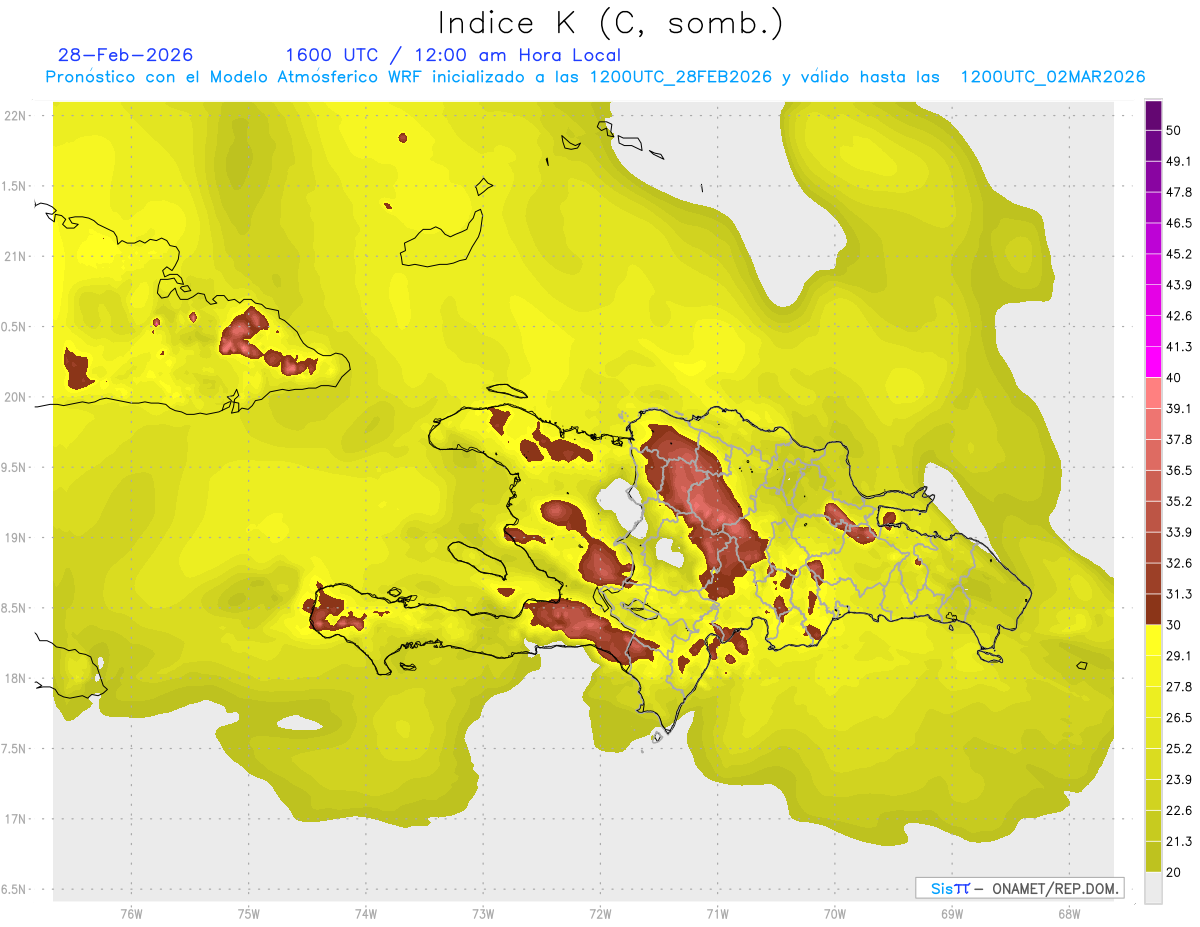Image resolution: width=1200 pixels, height=927 pixels.
Task: Click the '22.6' color bar value
Action: pyautogui.click(x=1179, y=811)
